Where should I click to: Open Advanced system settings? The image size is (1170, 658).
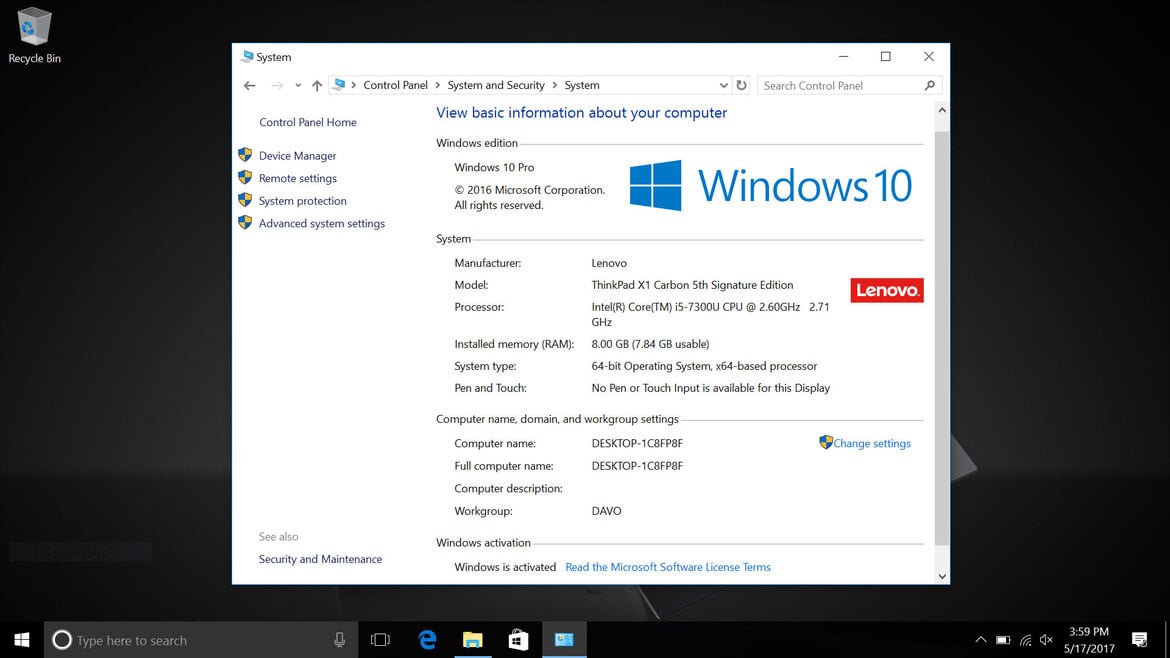coord(322,223)
